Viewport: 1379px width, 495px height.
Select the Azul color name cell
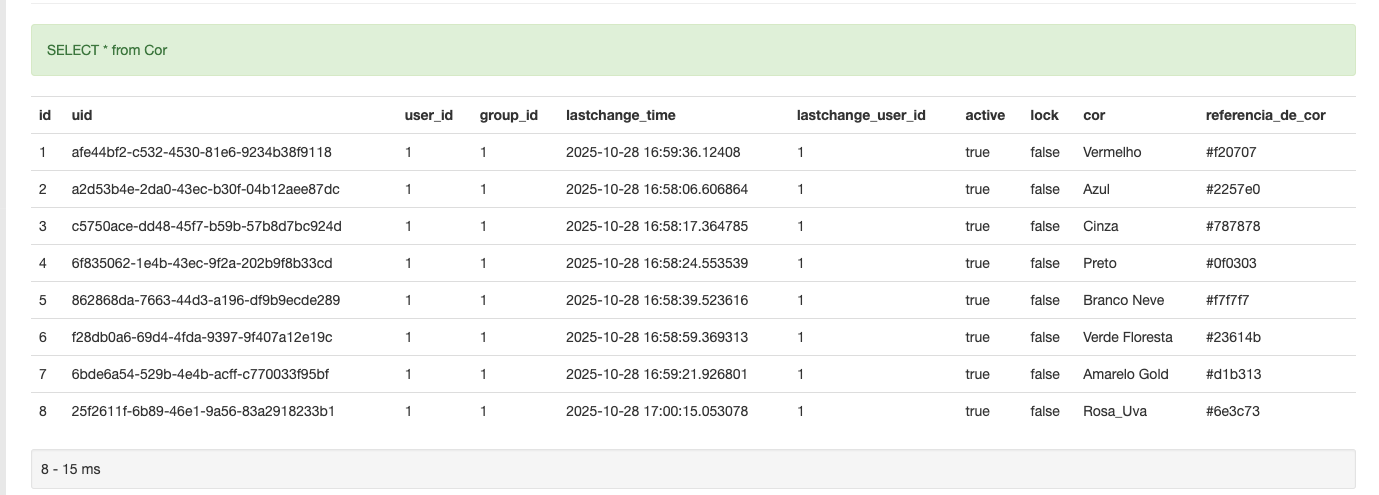pos(1096,189)
